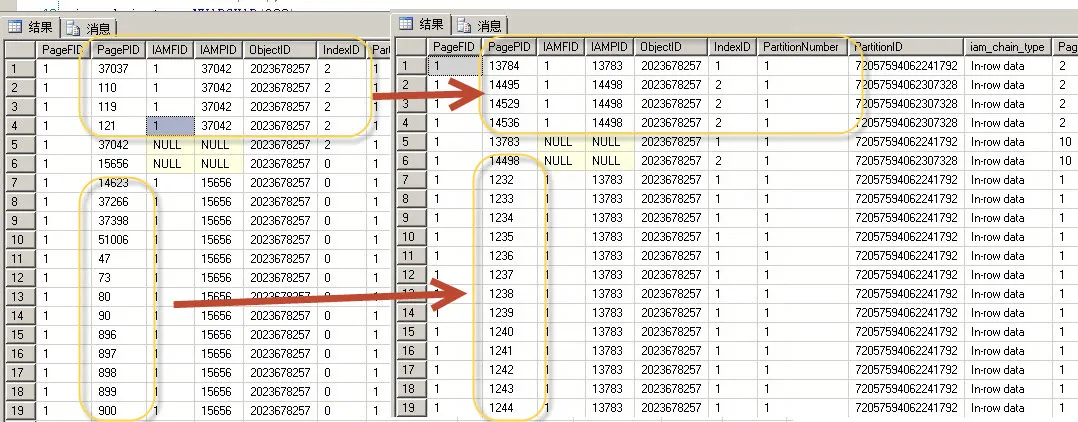Click the ObjectID column header in the right grid
This screenshot has width=1078, height=422.
click(x=671, y=47)
